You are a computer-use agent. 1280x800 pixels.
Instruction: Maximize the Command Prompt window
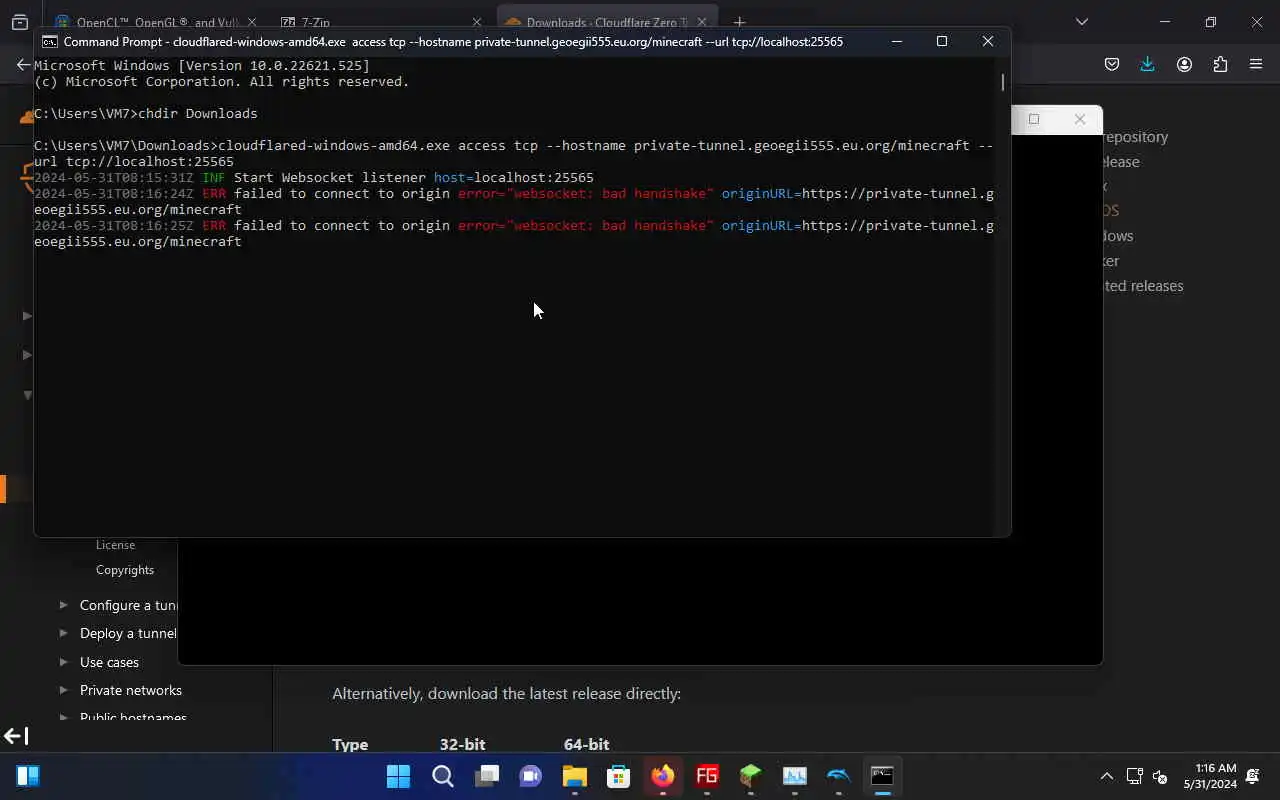942,41
